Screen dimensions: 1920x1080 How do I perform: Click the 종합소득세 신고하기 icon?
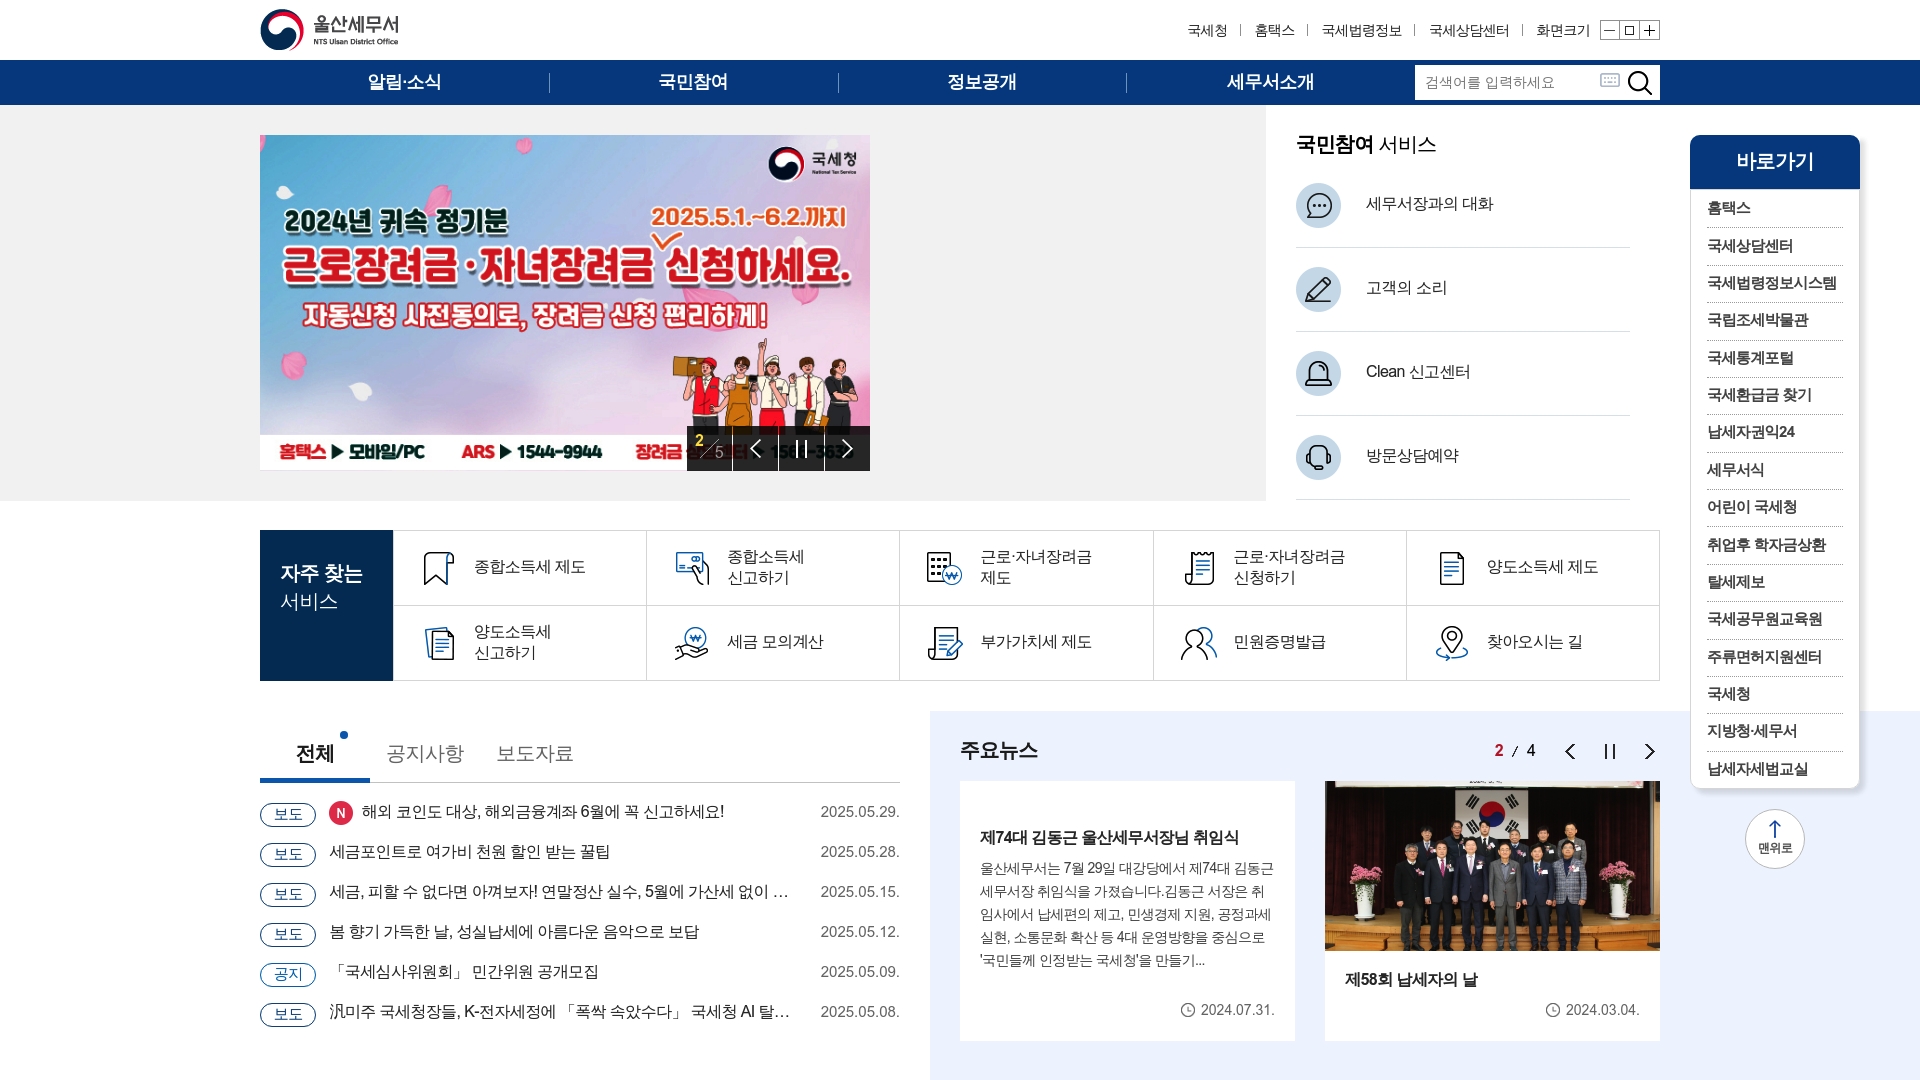tap(692, 568)
